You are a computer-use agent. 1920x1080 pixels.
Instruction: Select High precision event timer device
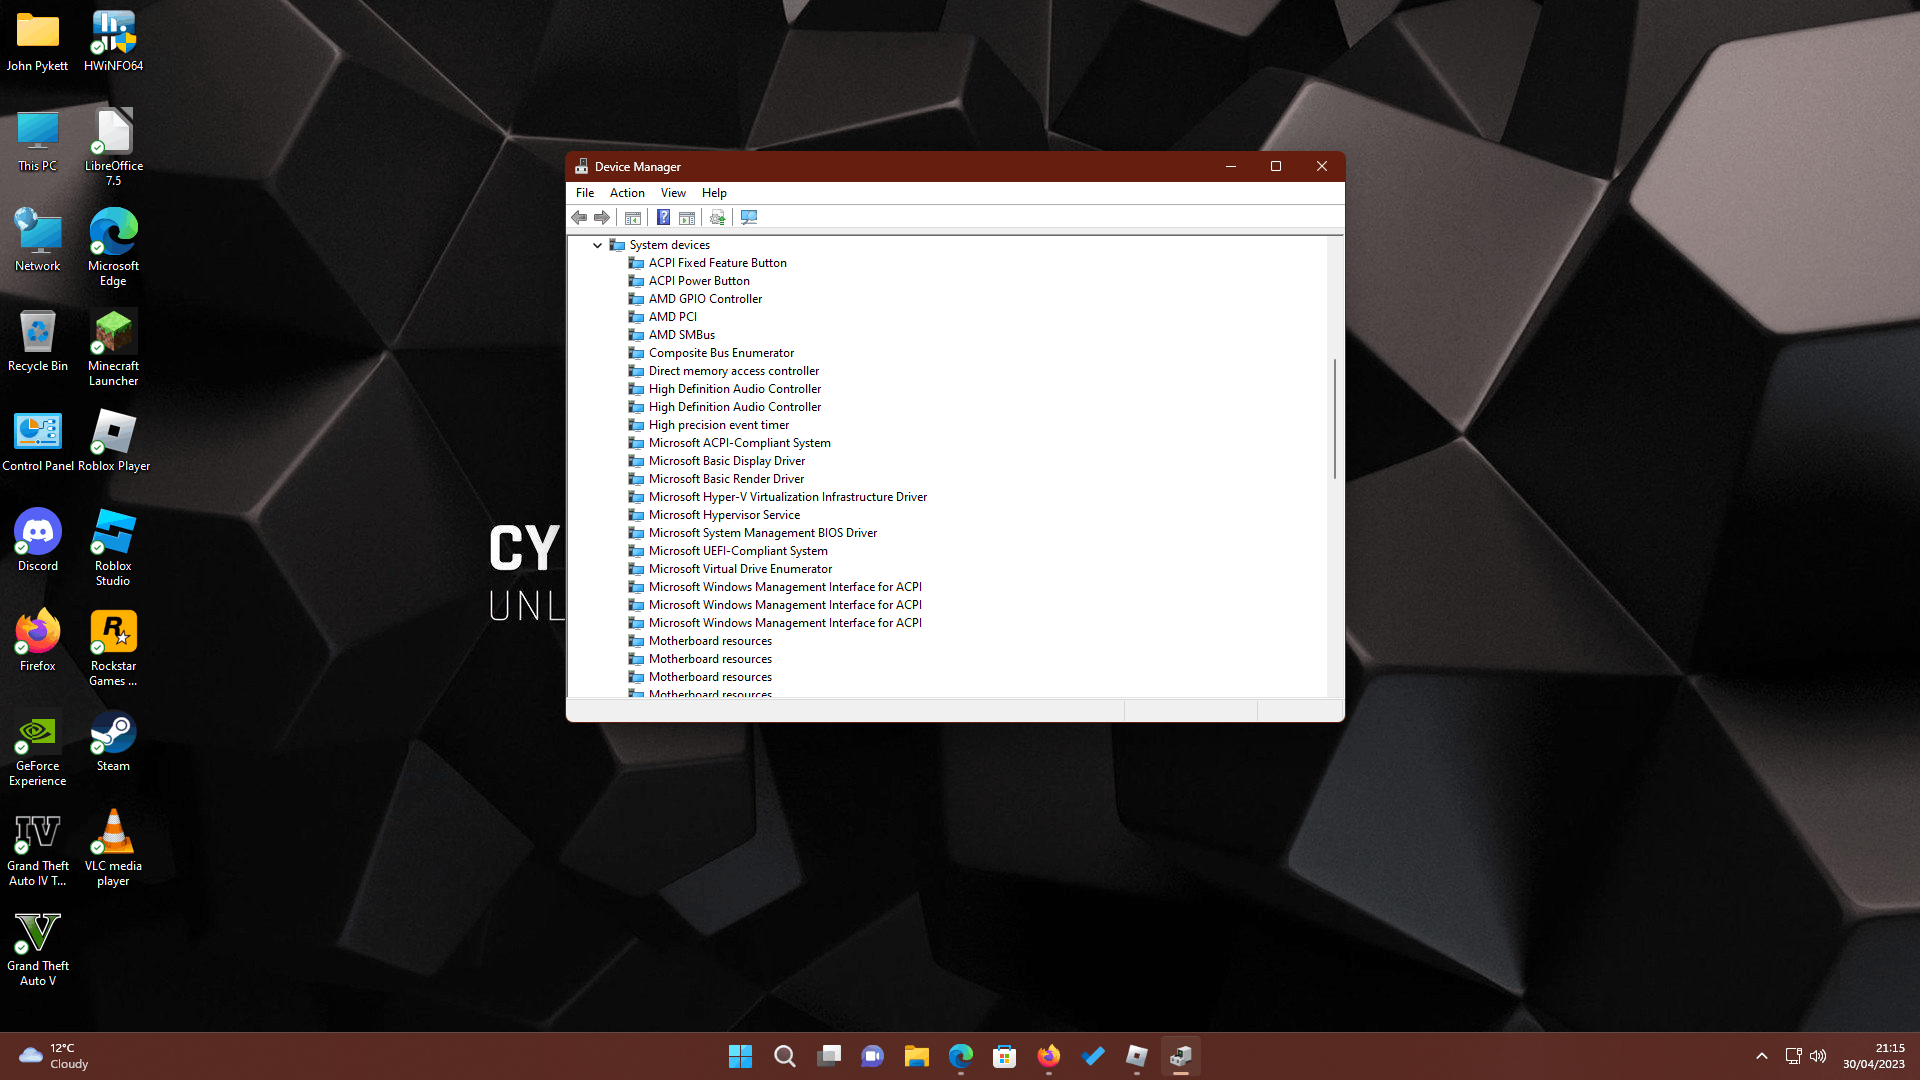(x=718, y=425)
